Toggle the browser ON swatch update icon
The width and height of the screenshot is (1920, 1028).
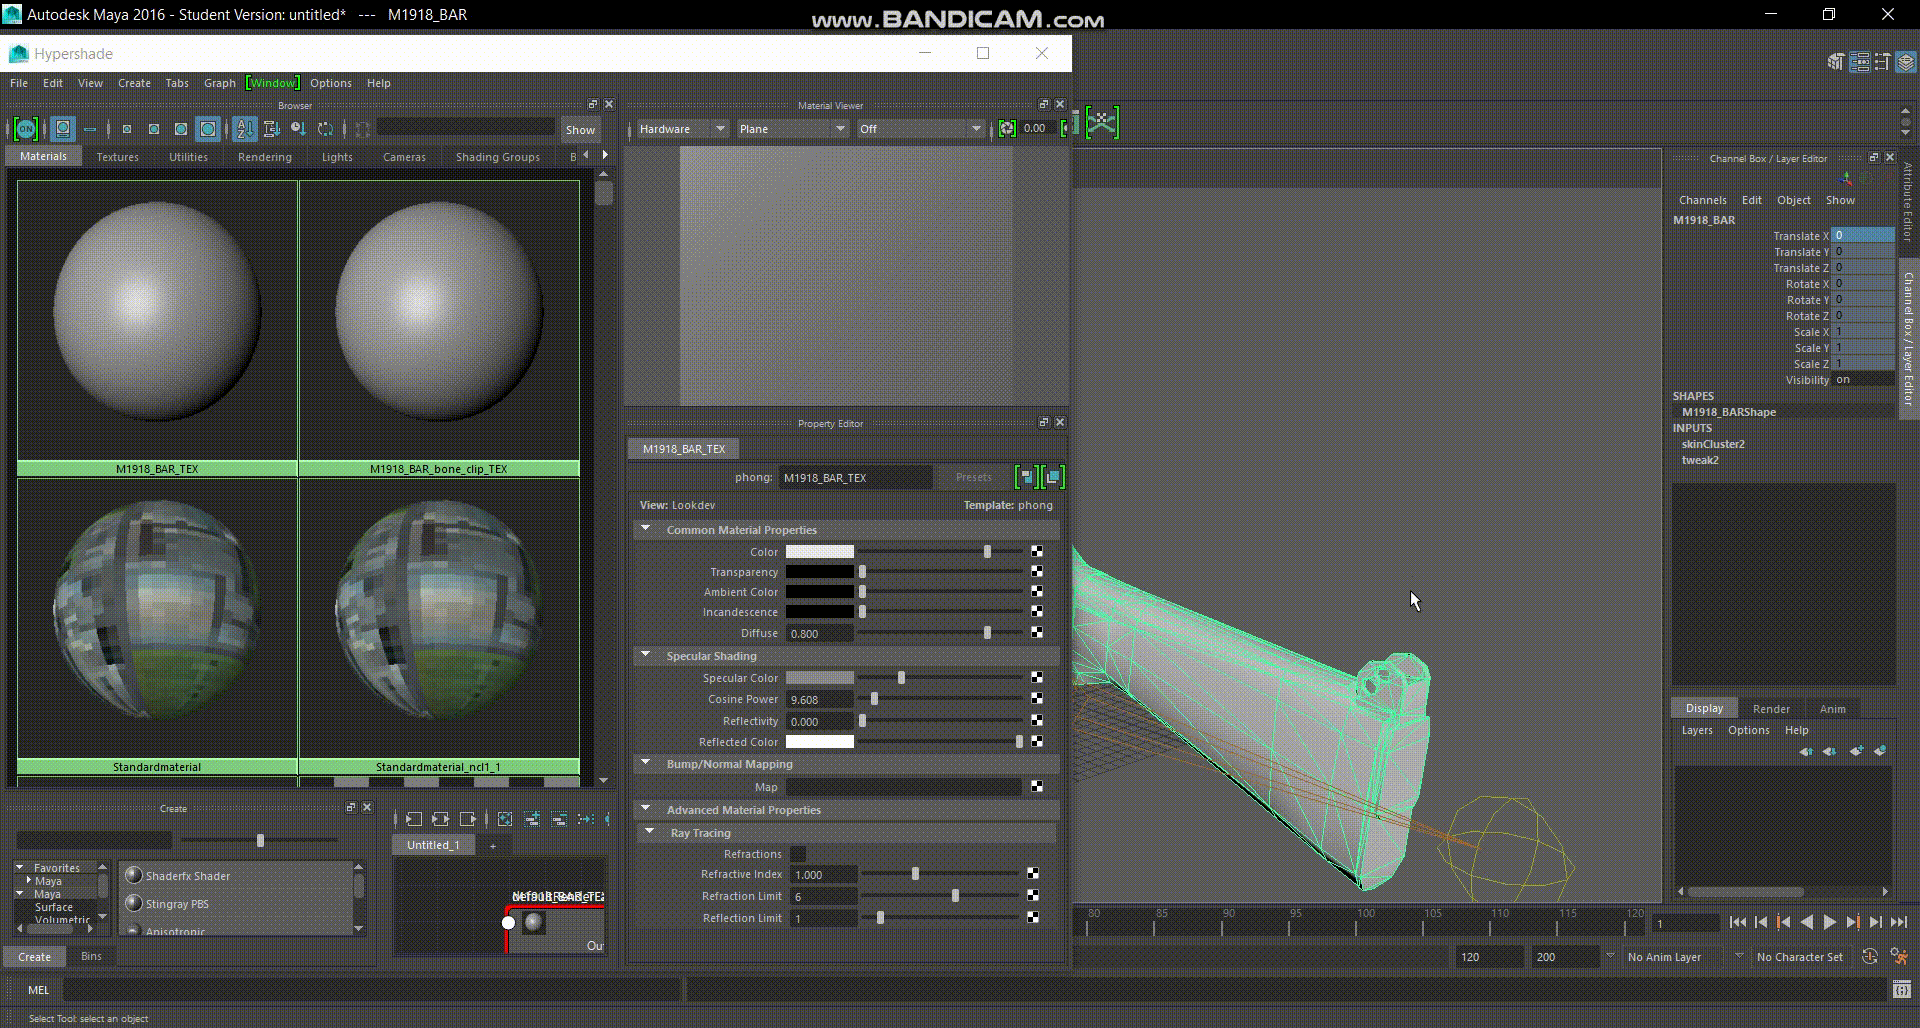[25, 129]
